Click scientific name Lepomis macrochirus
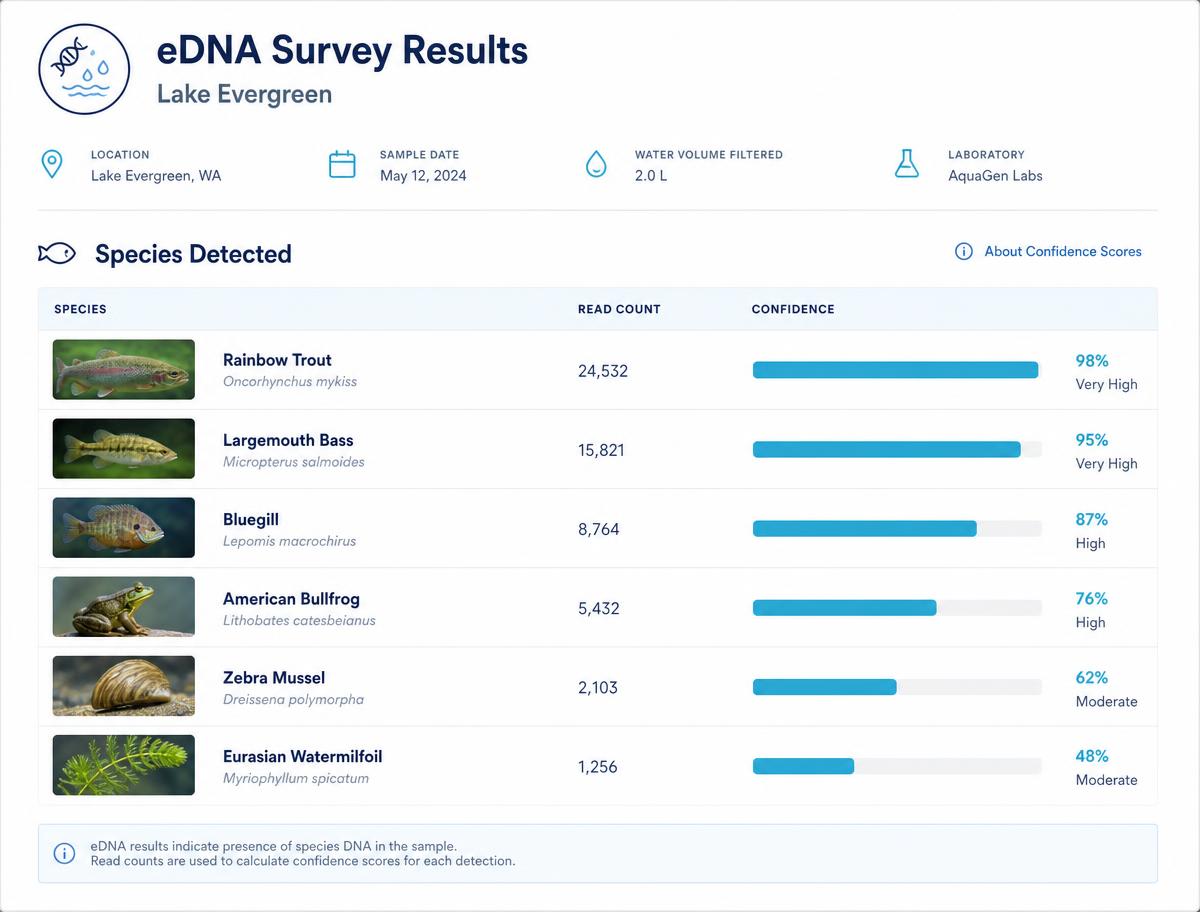The image size is (1200, 912). click(290, 541)
